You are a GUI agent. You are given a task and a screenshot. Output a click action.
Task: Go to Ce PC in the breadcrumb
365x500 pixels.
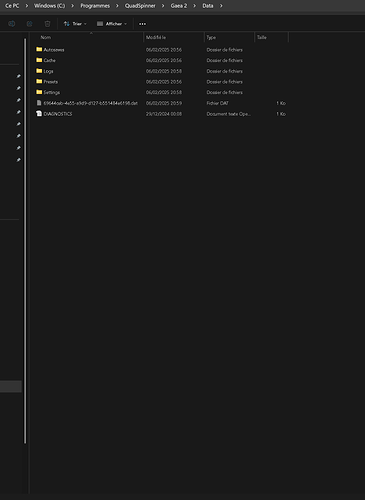click(x=12, y=6)
